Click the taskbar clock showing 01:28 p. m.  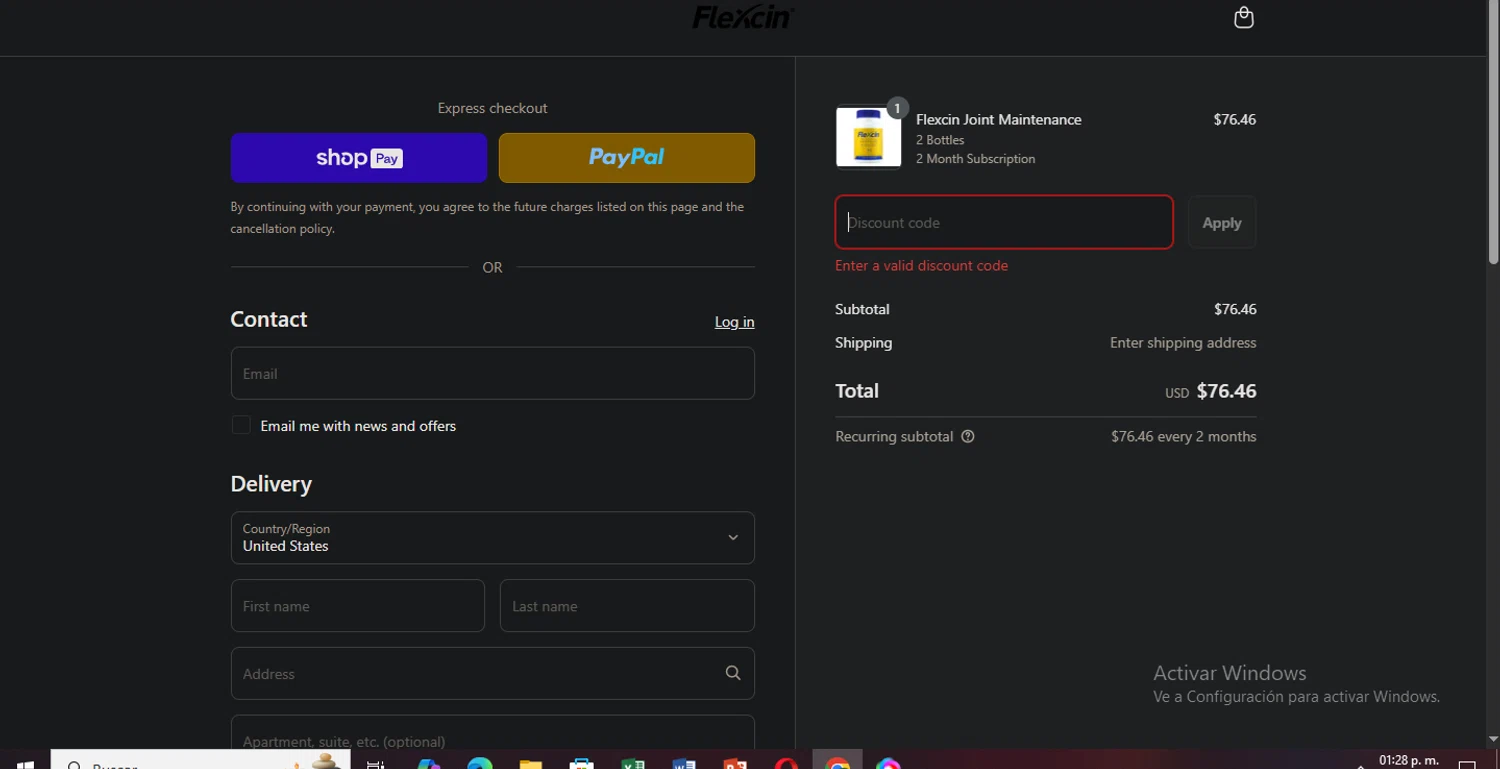point(1408,761)
